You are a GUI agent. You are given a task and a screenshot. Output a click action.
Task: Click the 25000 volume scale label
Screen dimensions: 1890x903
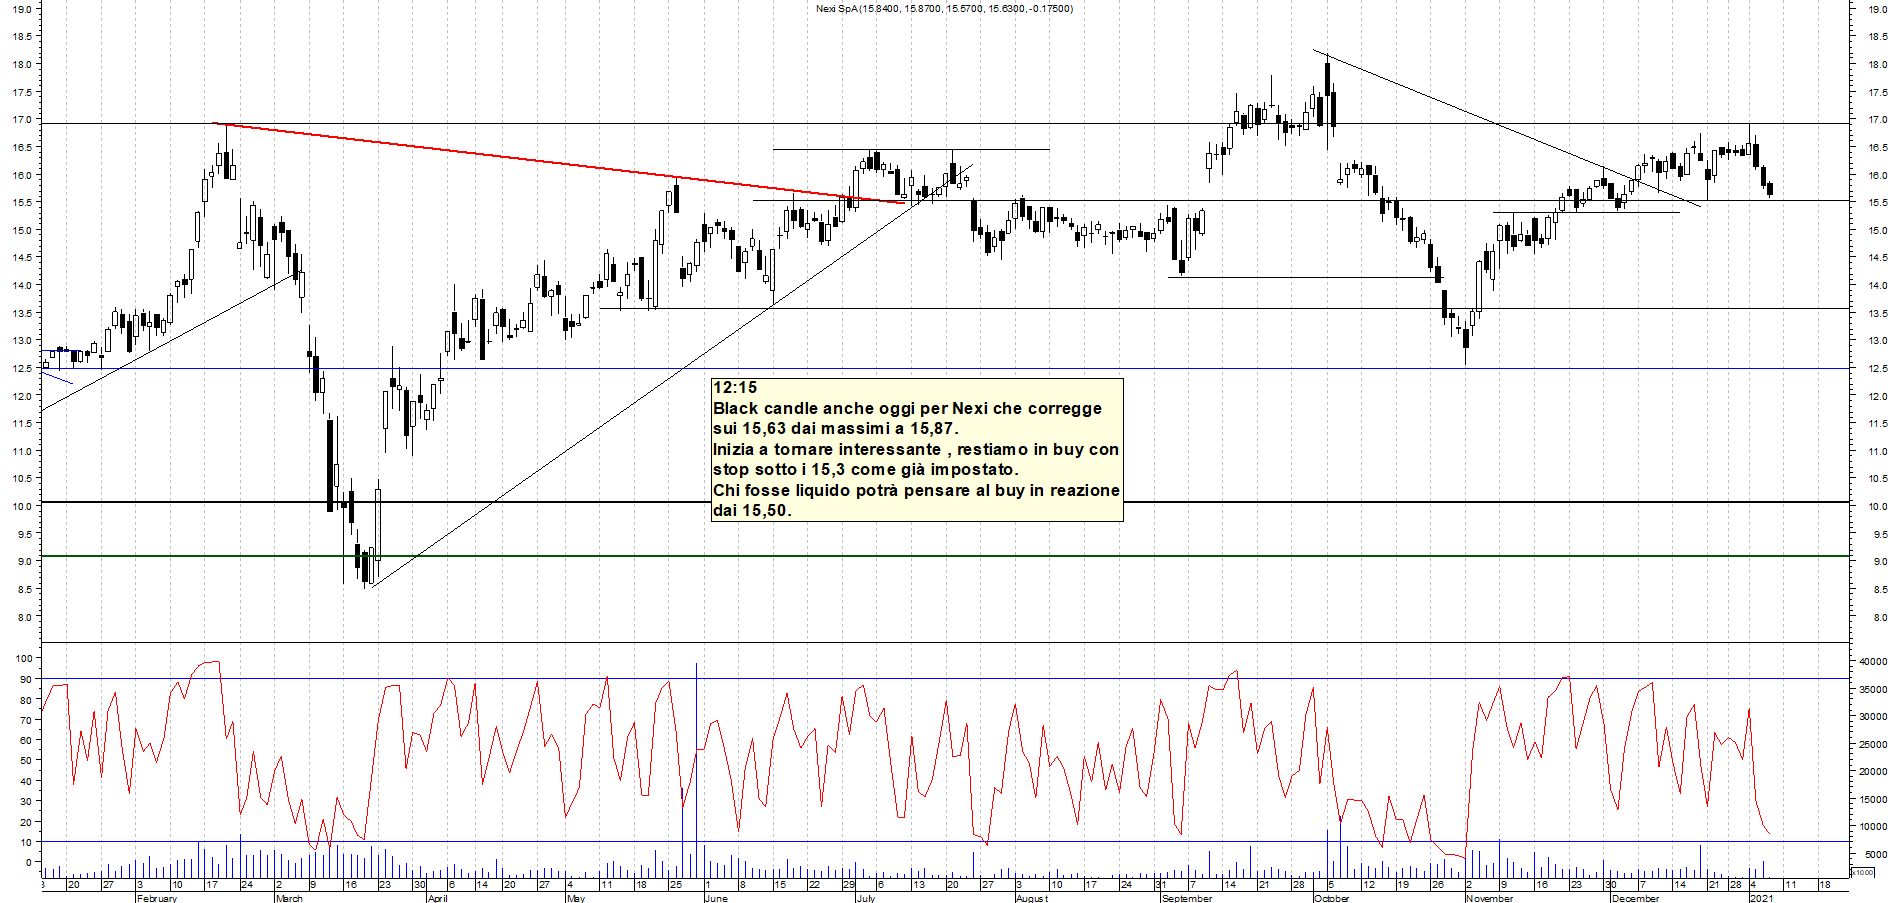point(1873,745)
